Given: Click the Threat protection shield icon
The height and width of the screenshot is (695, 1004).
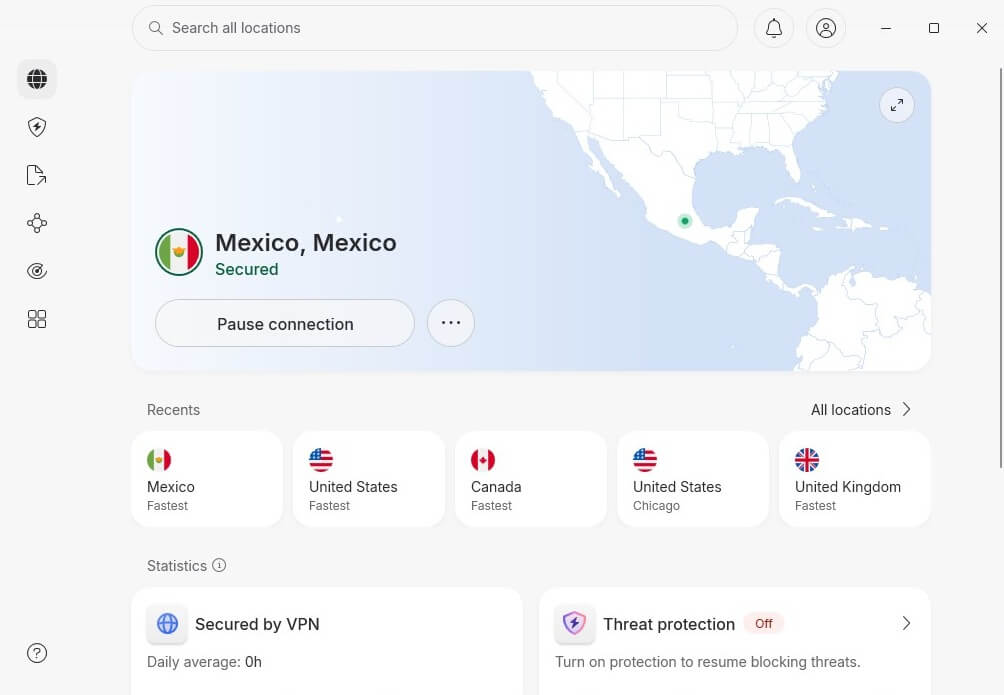Looking at the screenshot, I should 574,623.
